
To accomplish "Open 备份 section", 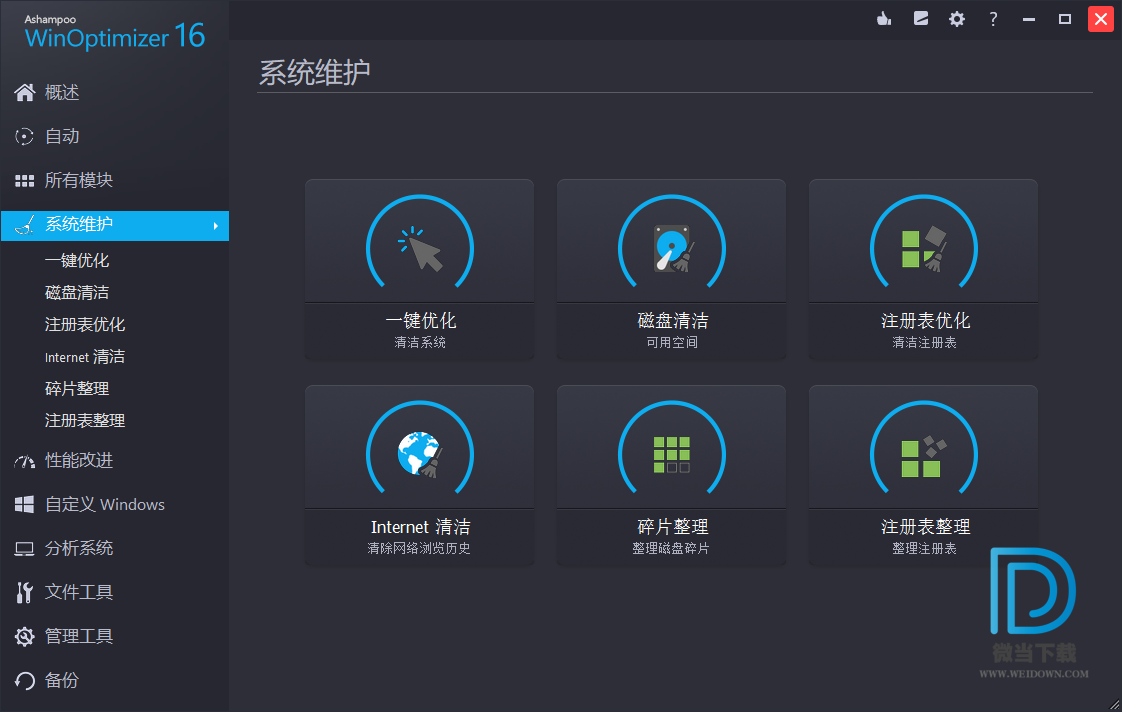I will pos(62,681).
